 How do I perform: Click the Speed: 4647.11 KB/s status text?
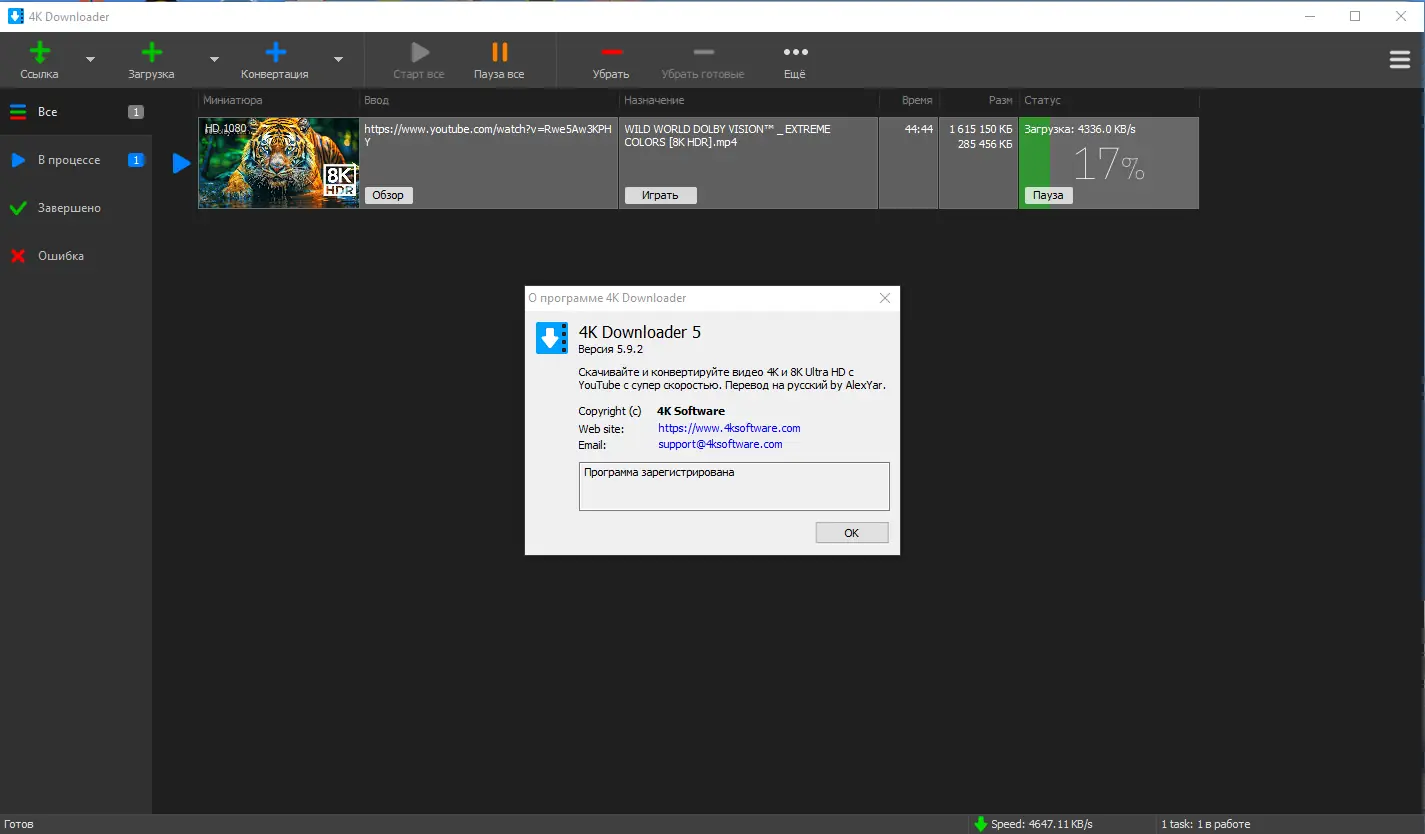1042,824
